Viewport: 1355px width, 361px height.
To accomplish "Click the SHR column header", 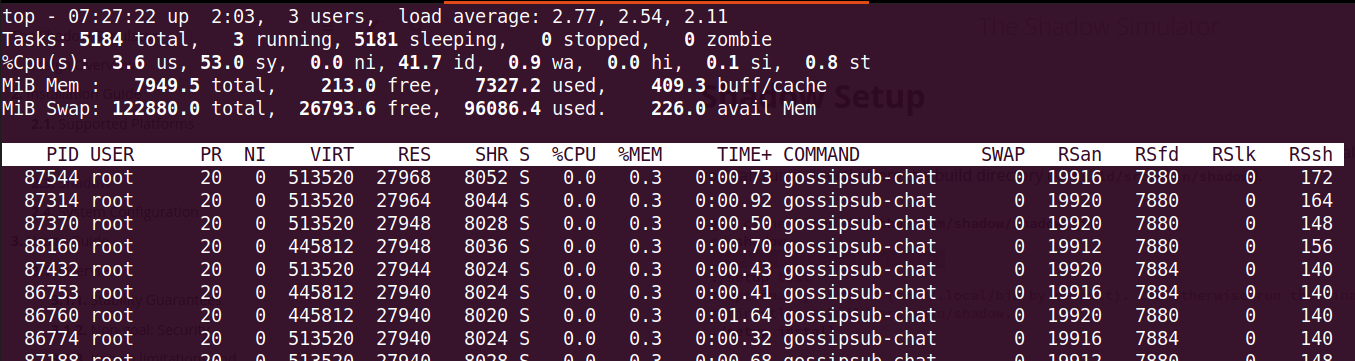I will tap(492, 155).
